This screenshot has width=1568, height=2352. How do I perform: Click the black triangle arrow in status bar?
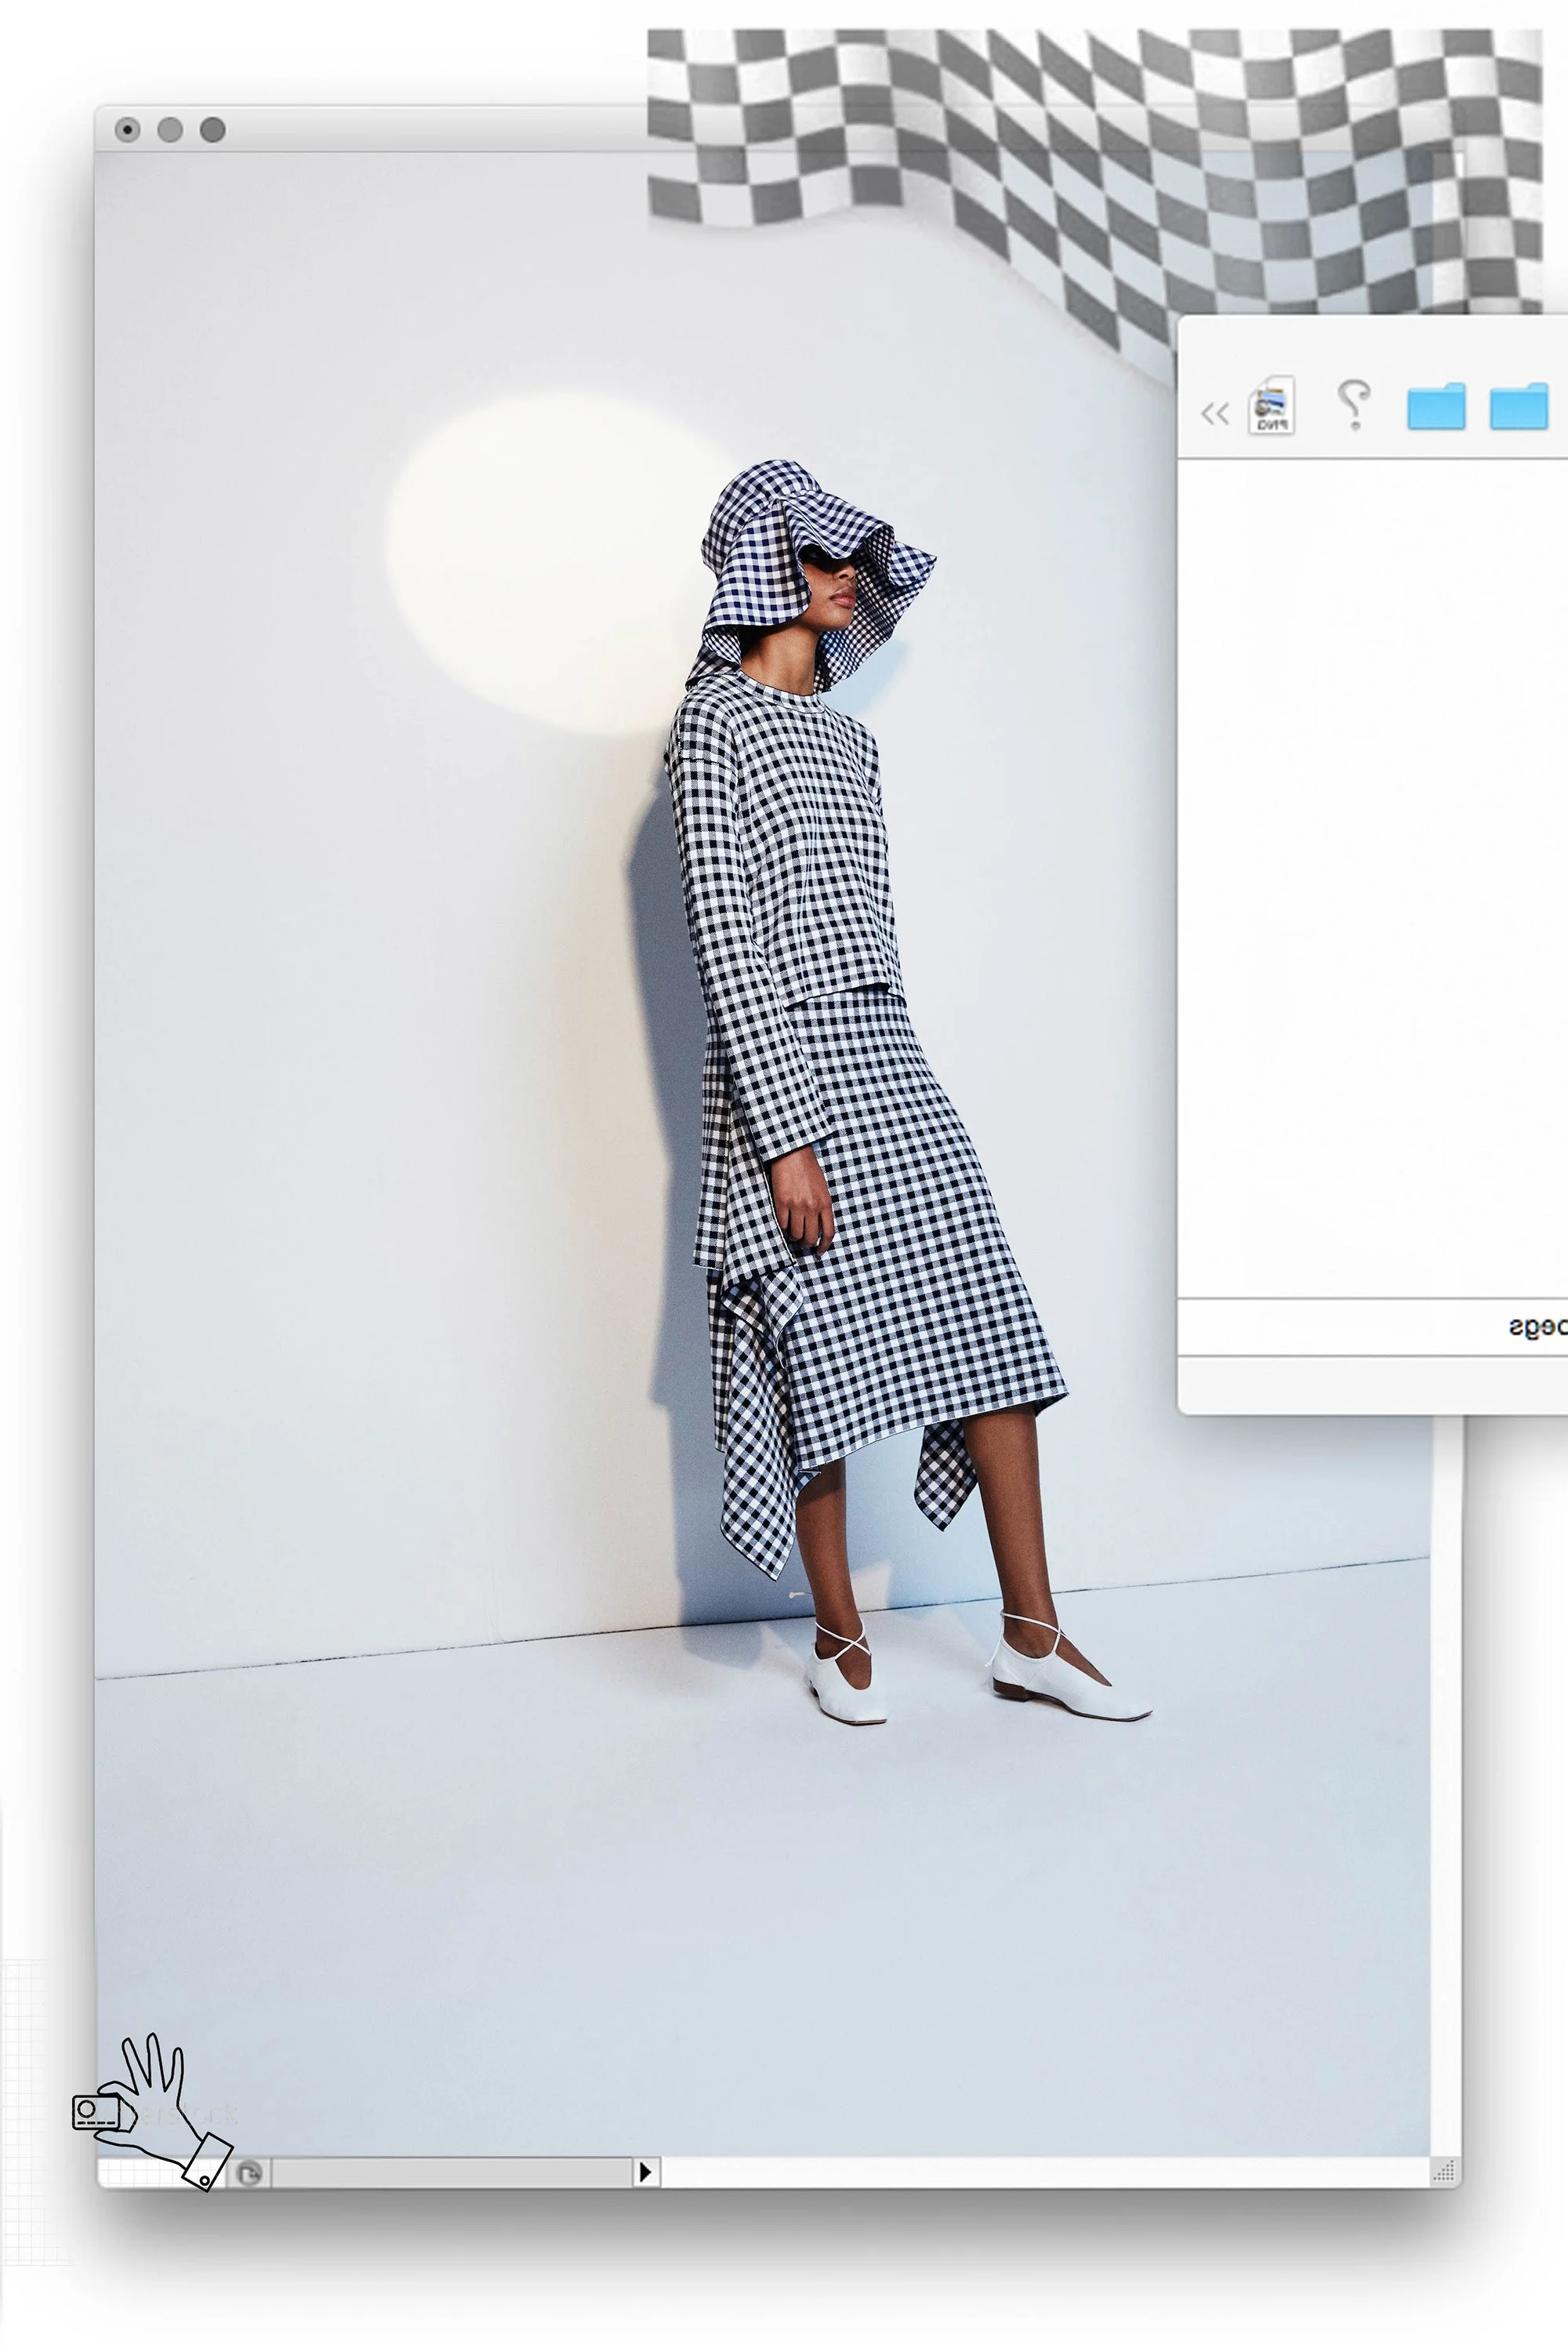[x=645, y=2171]
